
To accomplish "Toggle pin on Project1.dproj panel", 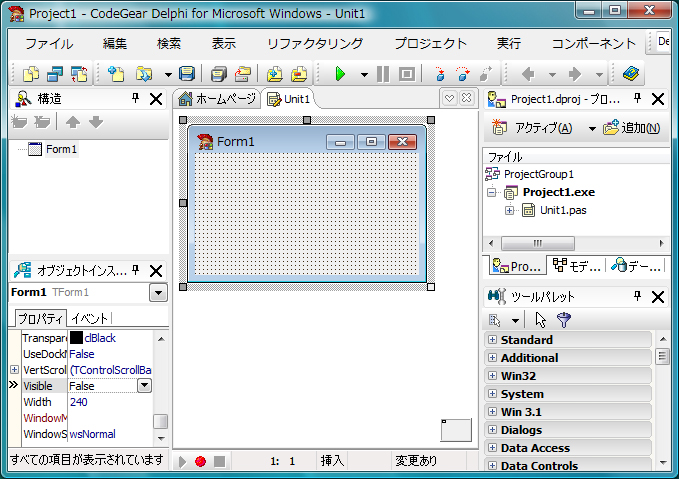I will [637, 98].
